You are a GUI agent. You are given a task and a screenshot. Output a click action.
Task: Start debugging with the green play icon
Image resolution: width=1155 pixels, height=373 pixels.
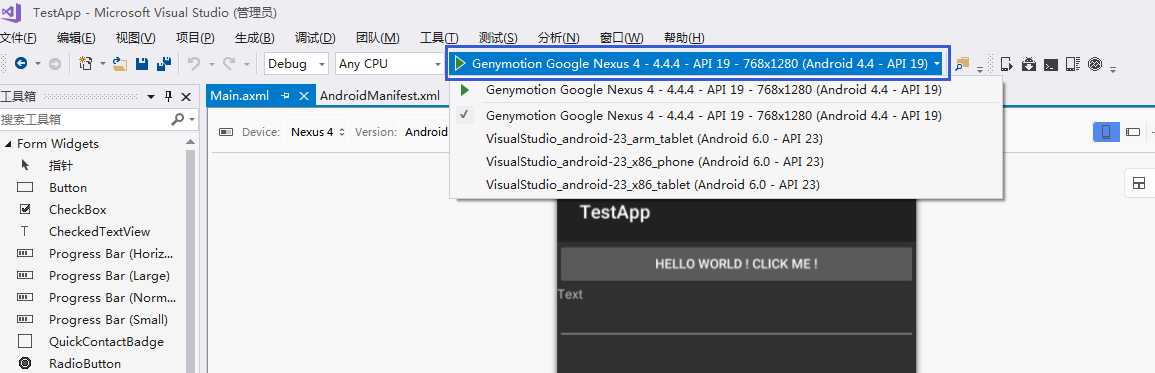tap(460, 63)
